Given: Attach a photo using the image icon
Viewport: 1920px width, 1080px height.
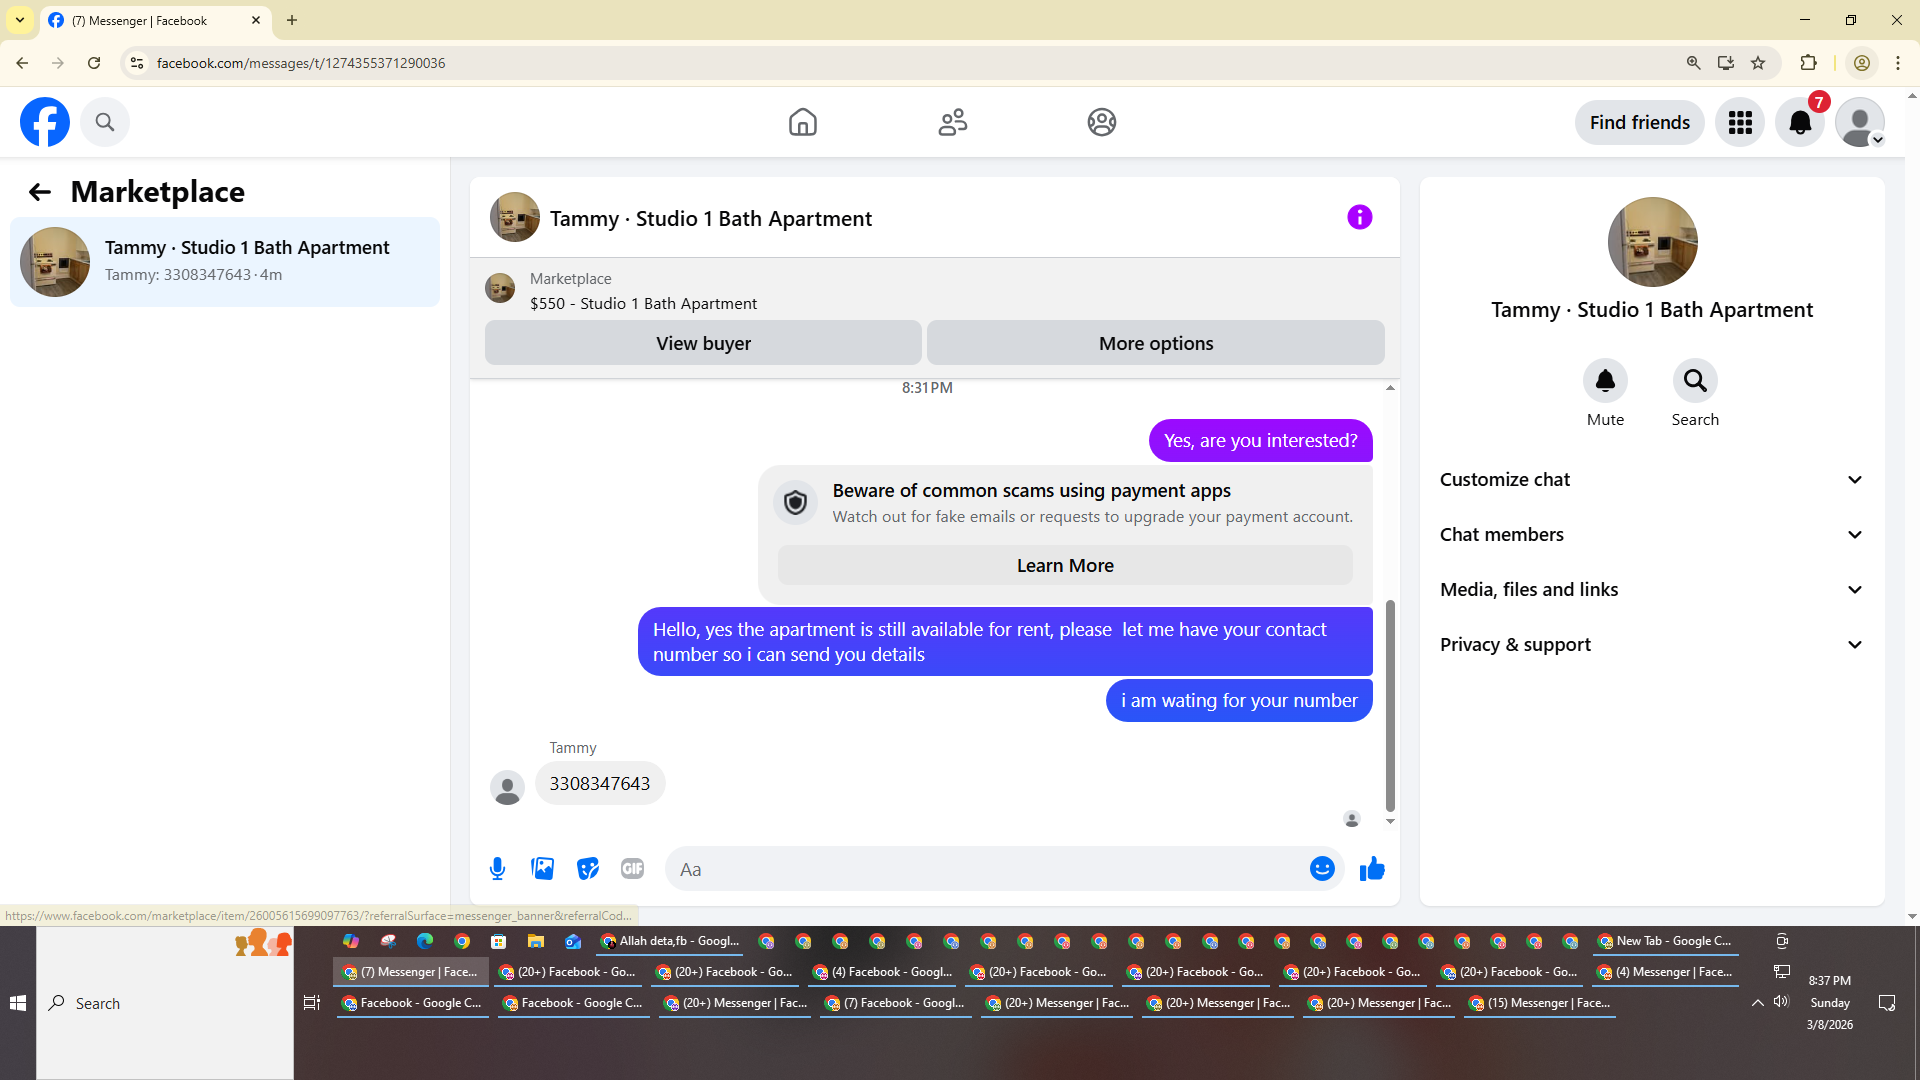Looking at the screenshot, I should point(542,869).
